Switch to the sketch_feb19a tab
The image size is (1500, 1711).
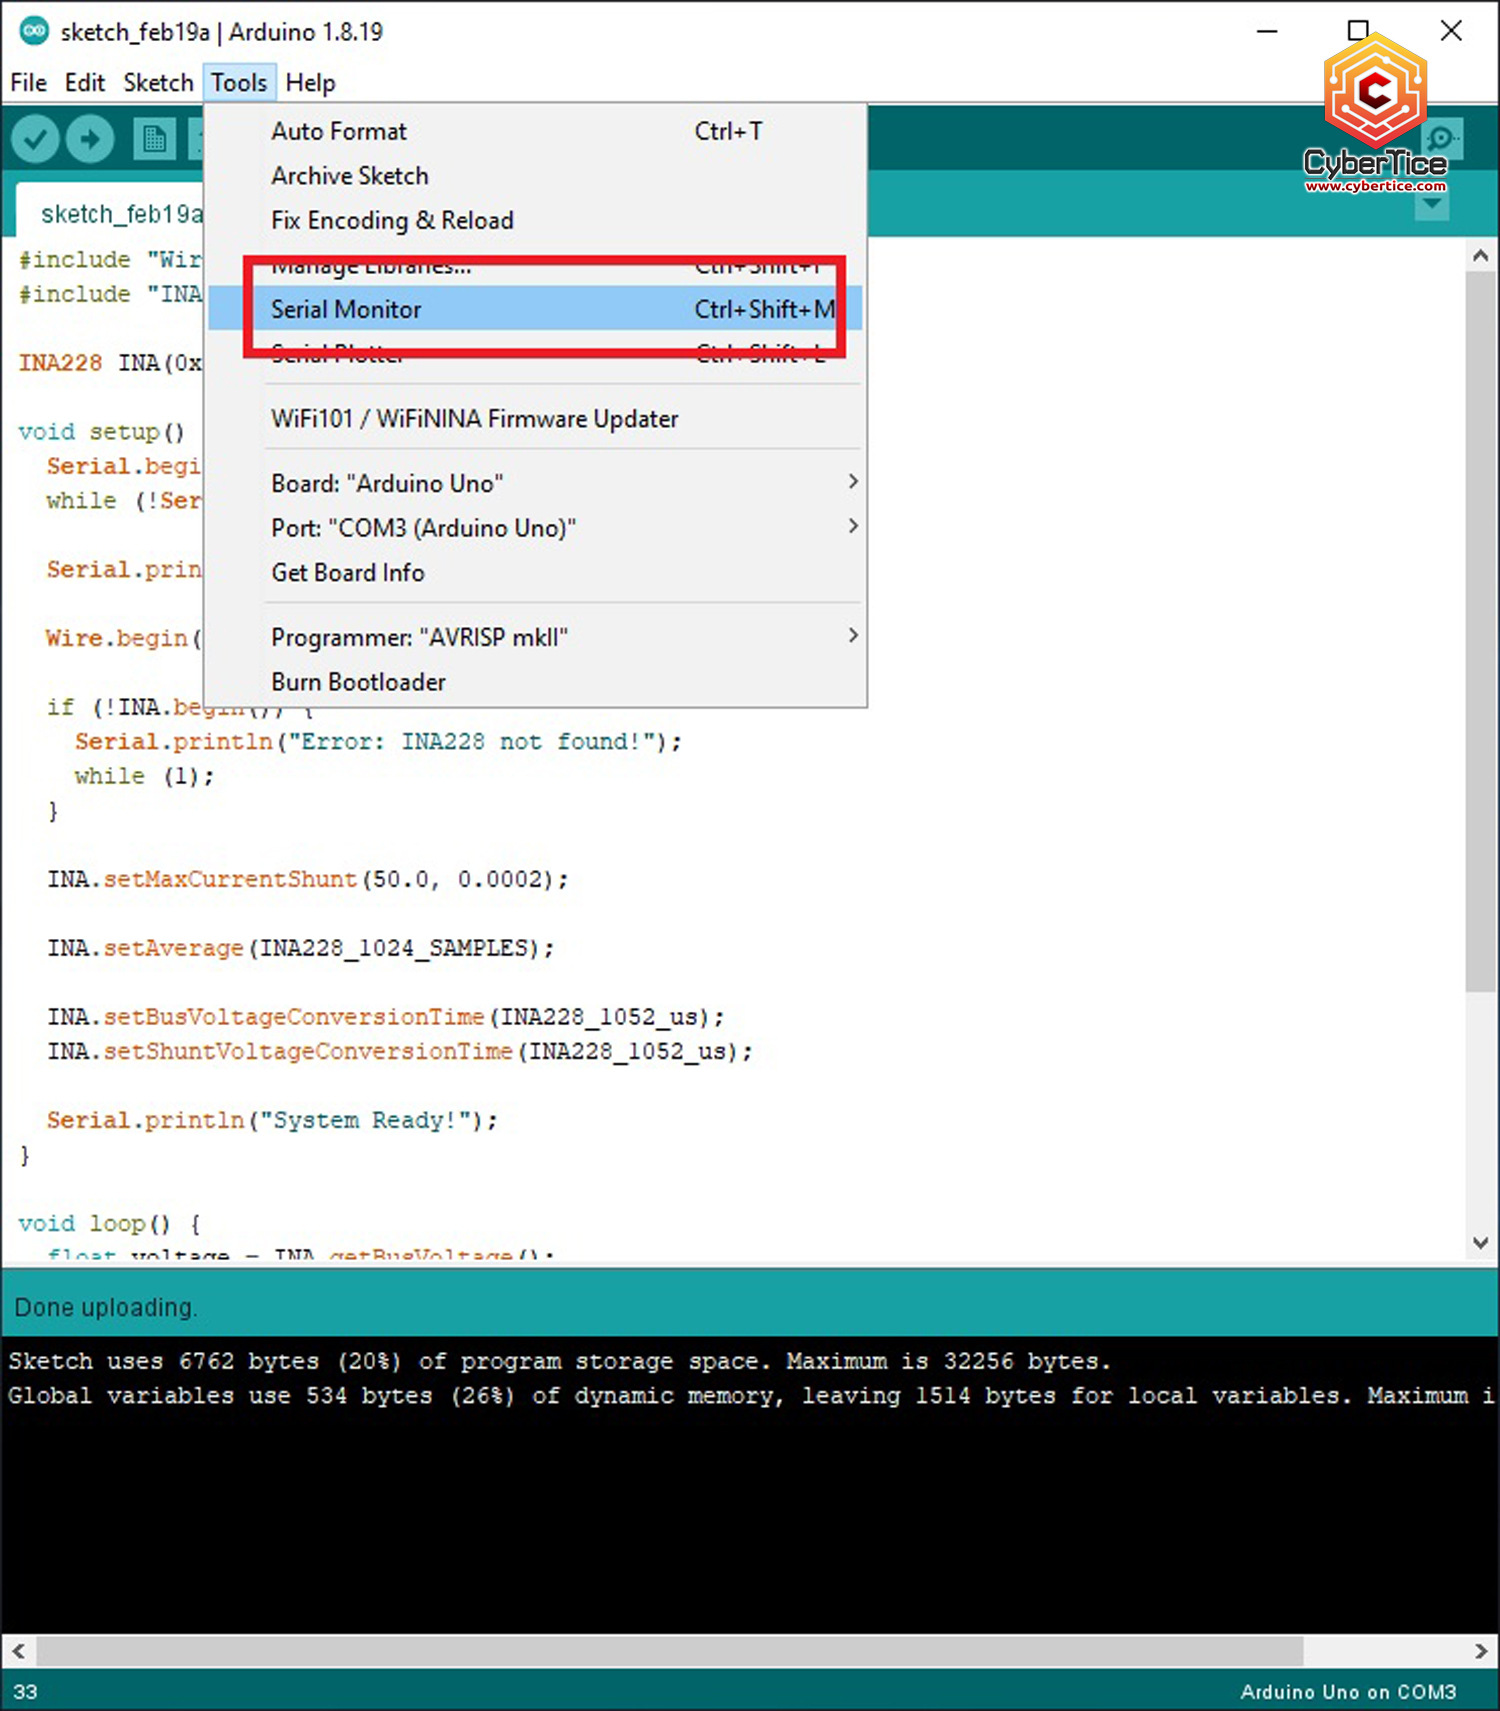tap(112, 213)
